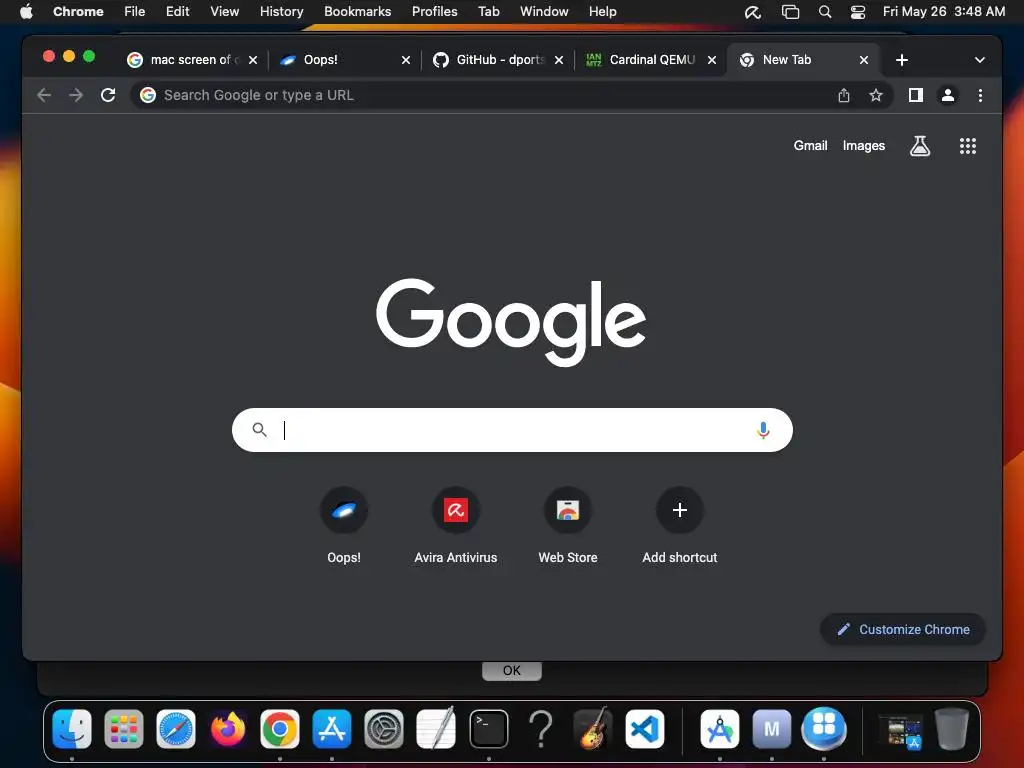Open Customize Chrome
The width and height of the screenshot is (1024, 768).
903,630
